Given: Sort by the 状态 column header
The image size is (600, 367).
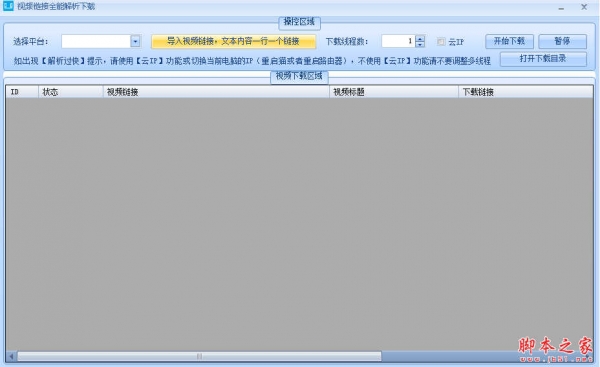Looking at the screenshot, I should (x=71, y=92).
